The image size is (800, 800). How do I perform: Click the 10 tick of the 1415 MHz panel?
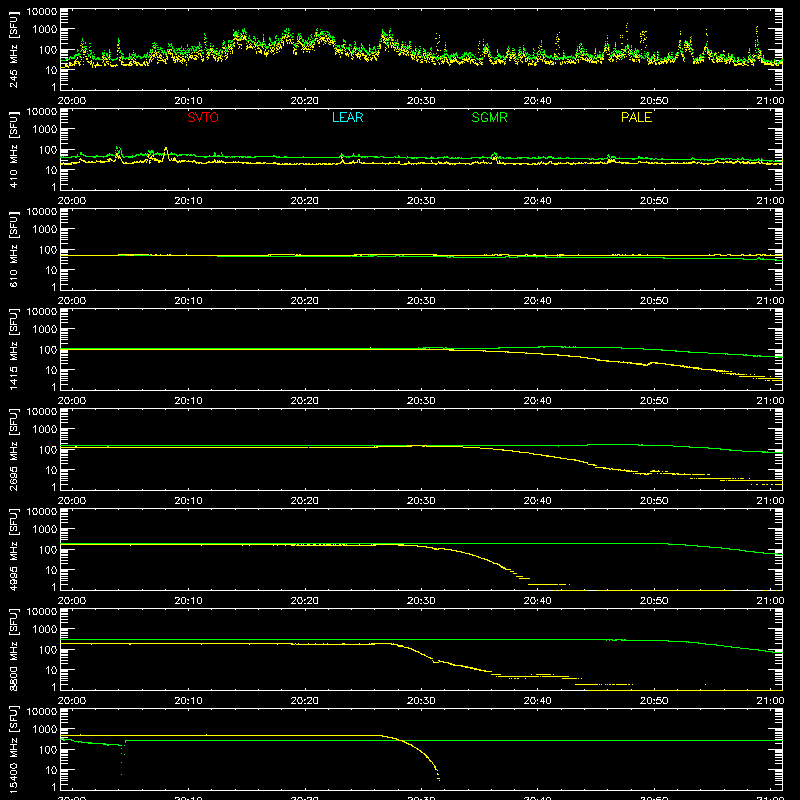click(51, 370)
